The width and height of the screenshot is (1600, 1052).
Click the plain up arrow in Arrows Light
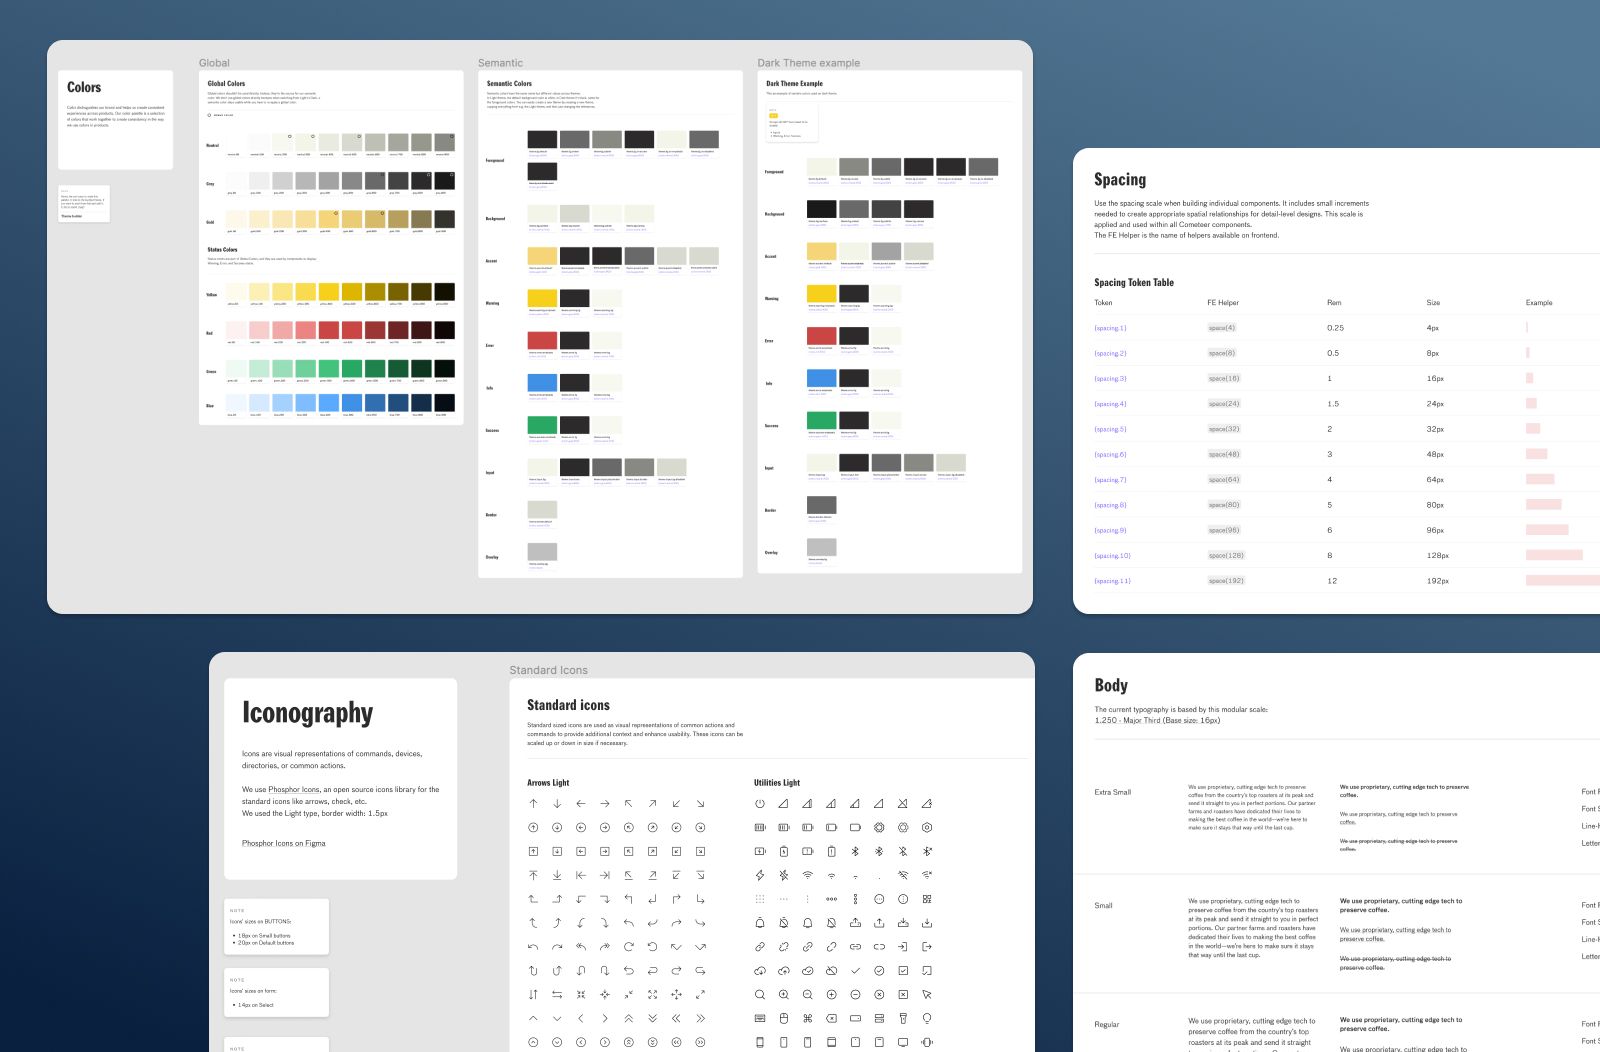(533, 803)
